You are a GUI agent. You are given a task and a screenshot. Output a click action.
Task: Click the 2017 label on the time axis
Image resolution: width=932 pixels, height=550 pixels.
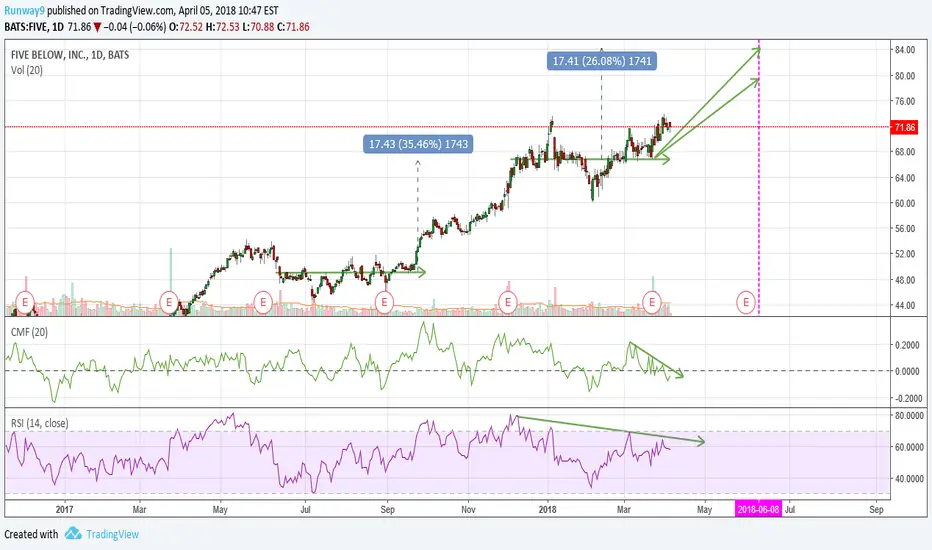click(x=64, y=510)
